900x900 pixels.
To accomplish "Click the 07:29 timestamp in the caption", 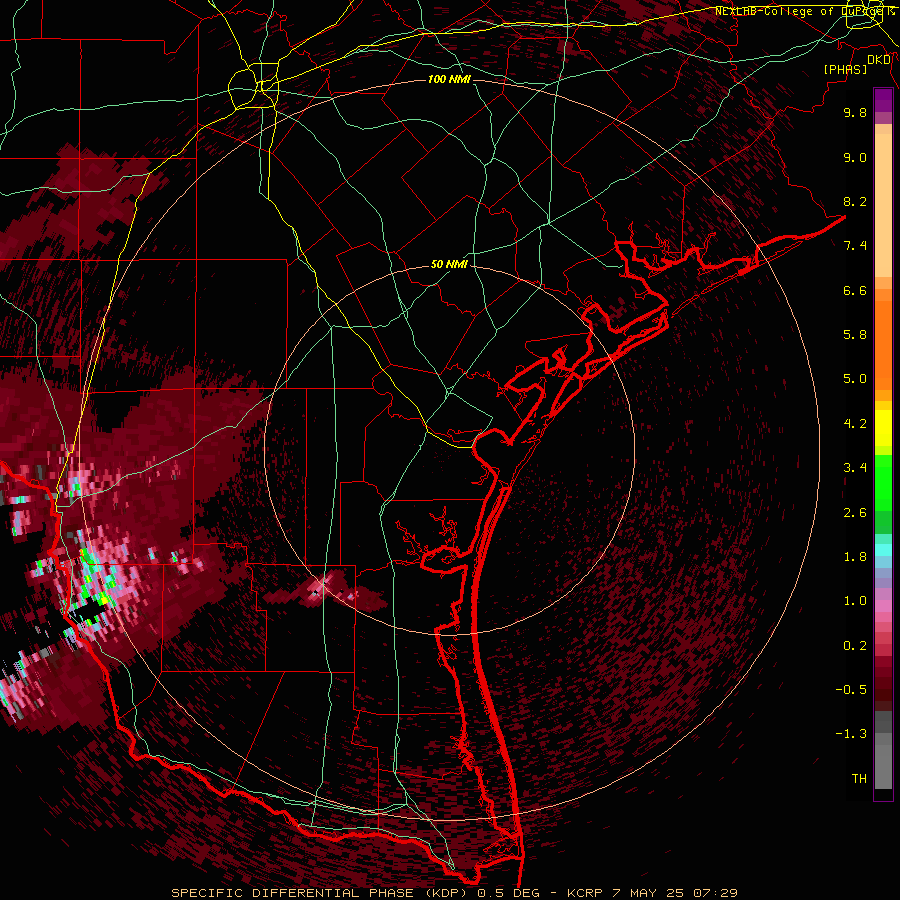I will point(715,893).
